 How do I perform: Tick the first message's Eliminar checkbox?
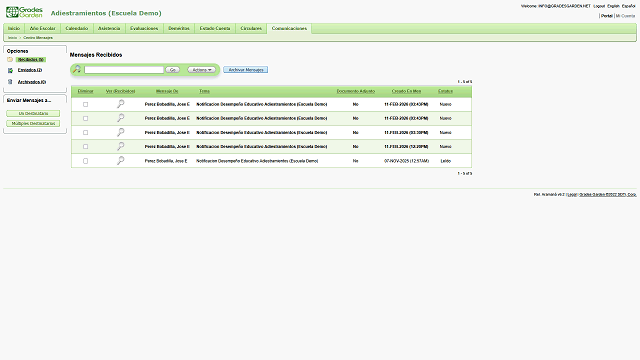[x=85, y=104]
